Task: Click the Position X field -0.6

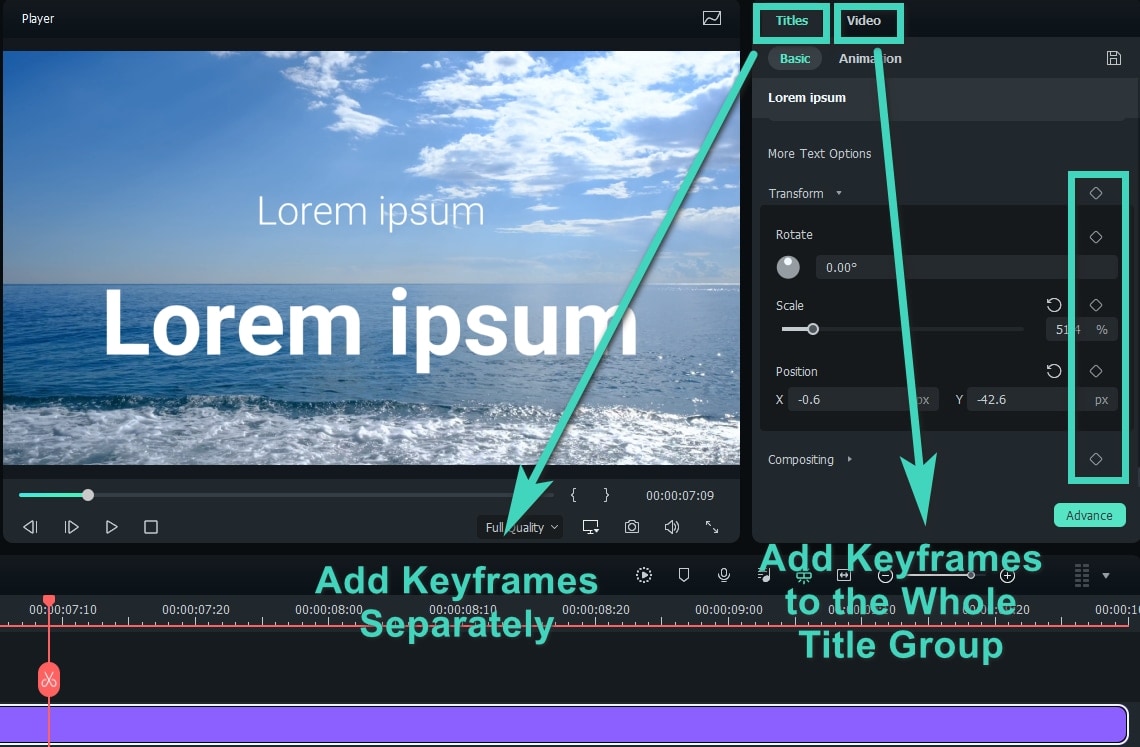Action: coord(864,399)
